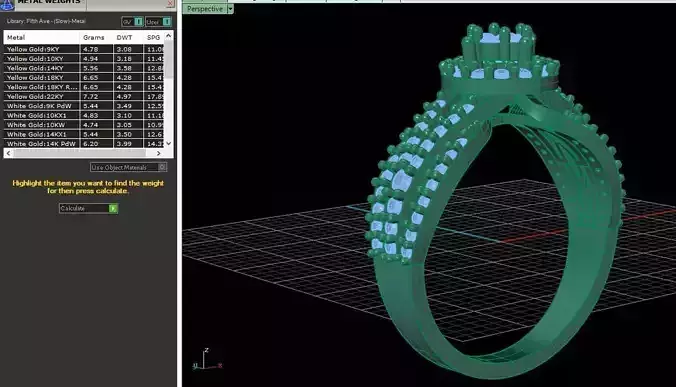Select the White Gold:10KW row
676x387 pixels.
(x=84, y=125)
